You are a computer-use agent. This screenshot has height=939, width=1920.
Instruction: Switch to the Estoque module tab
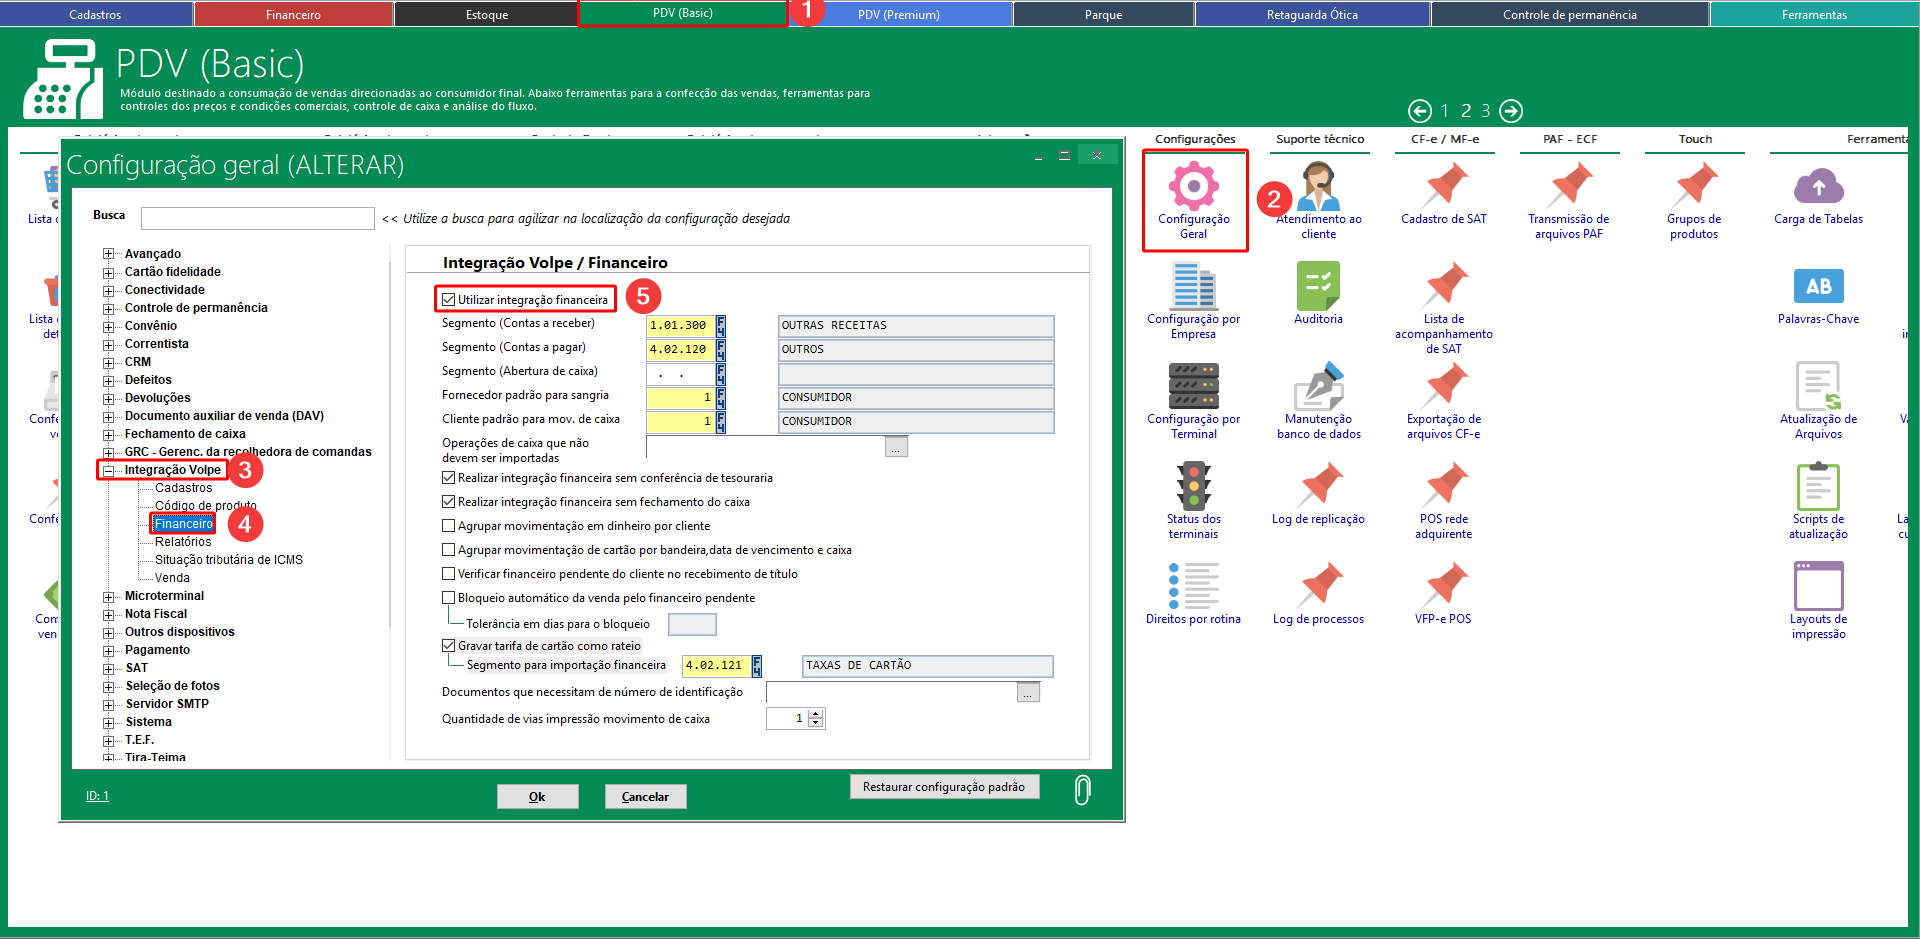click(486, 15)
